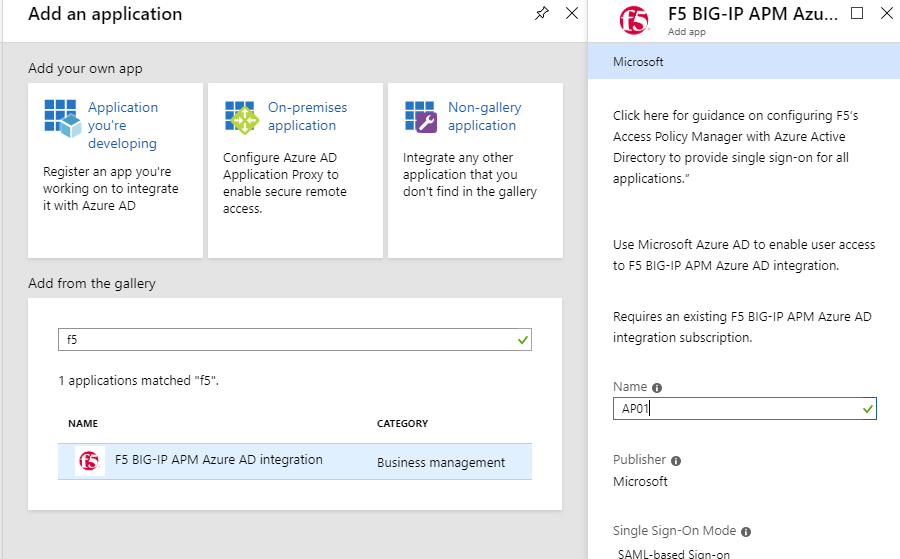Click the green check in gallery search box
900x559 pixels.
(522, 340)
